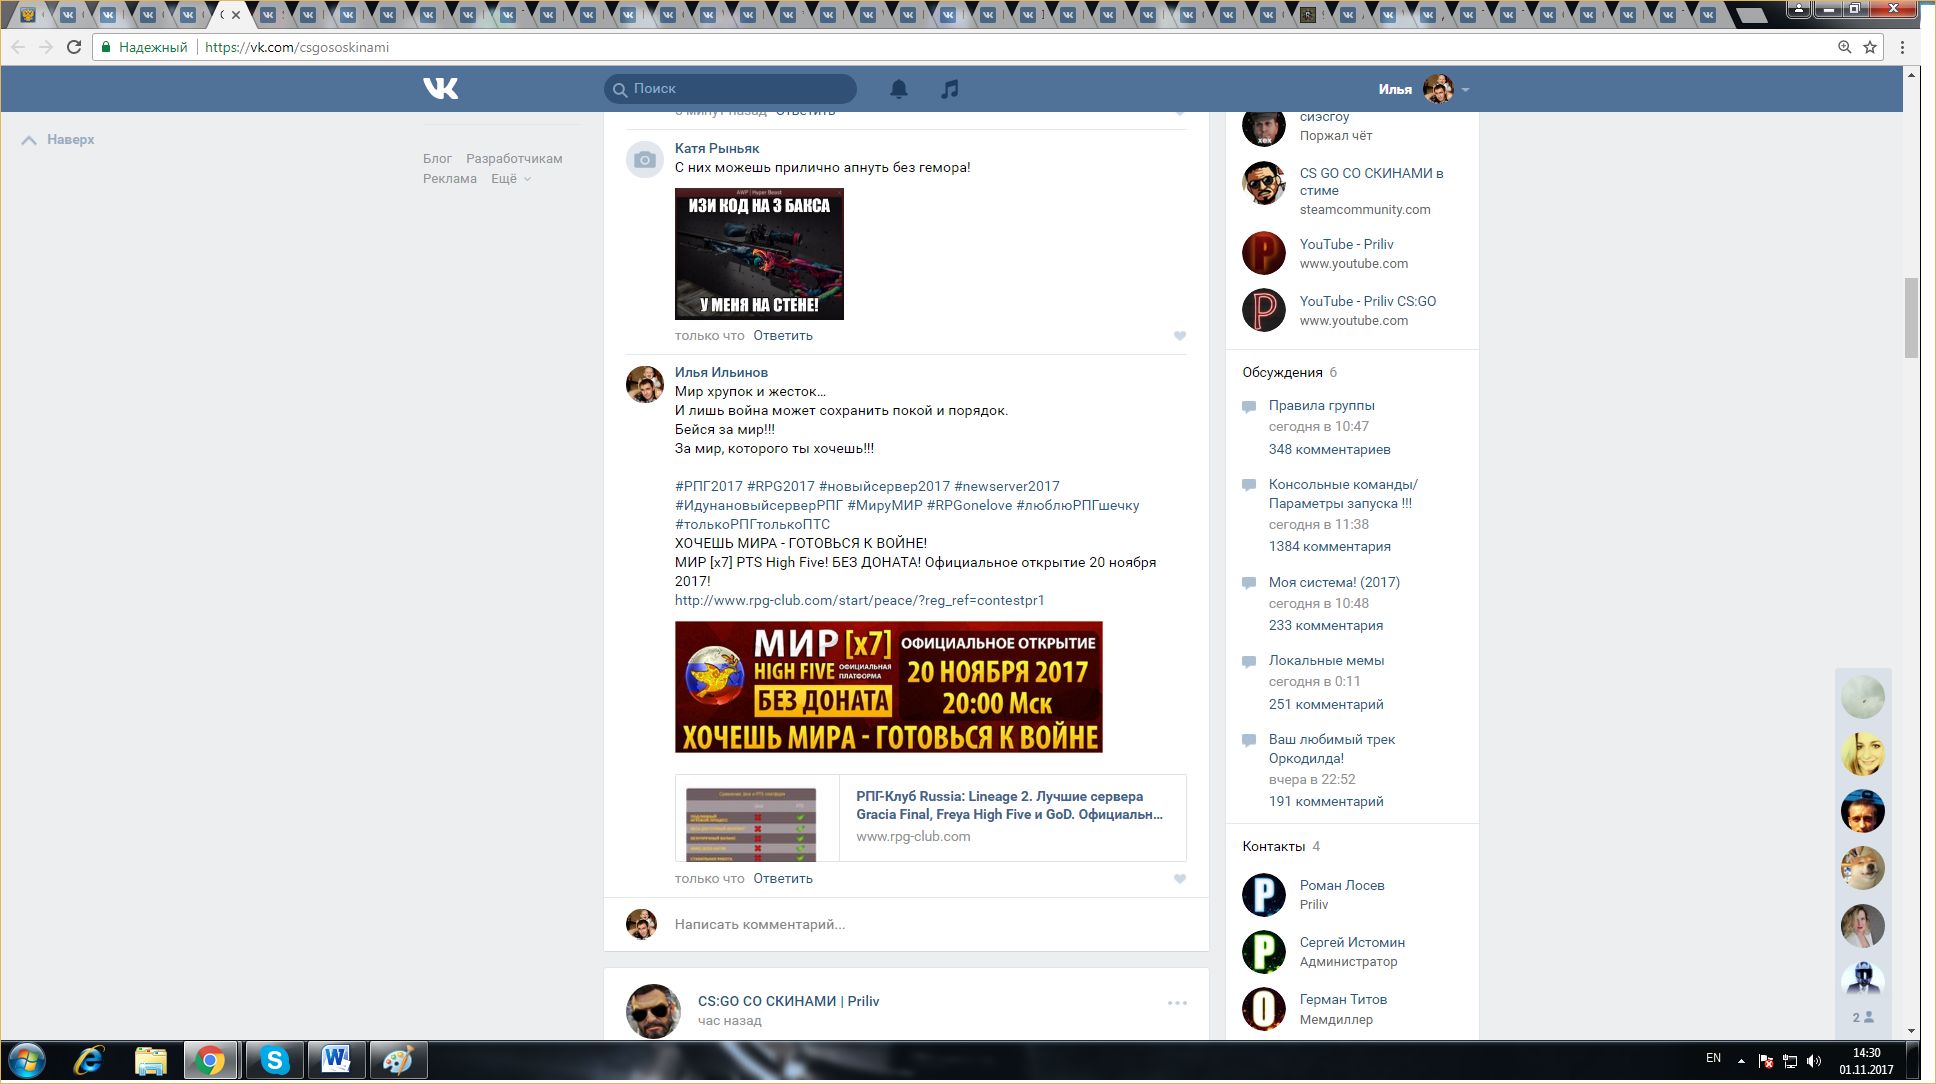
Task: Click Роман Лосев contact avatar
Action: [1264, 895]
